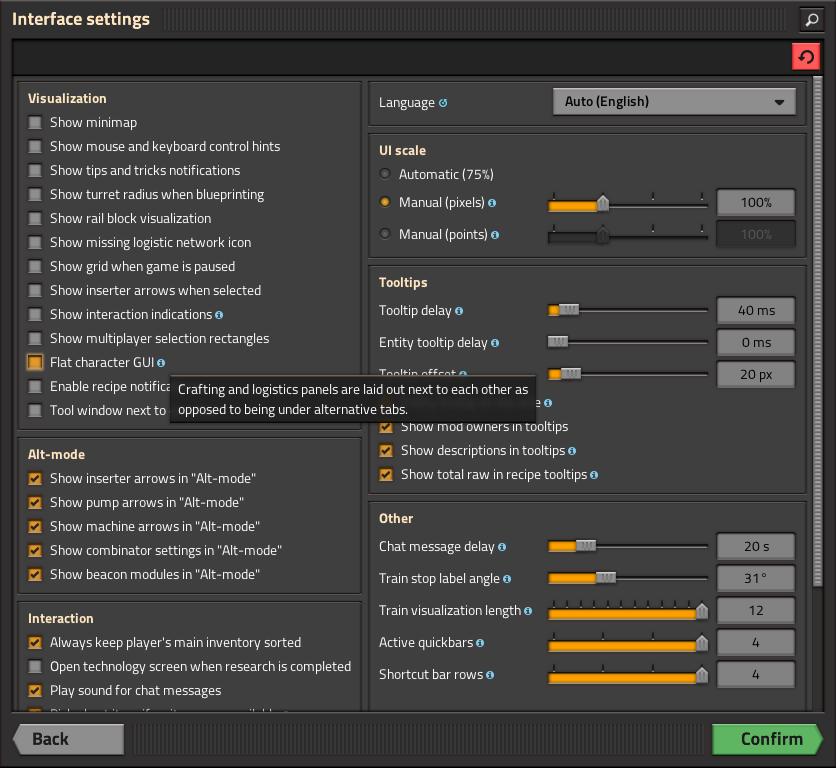Click the Shortcut bar rows slider
This screenshot has width=836, height=768.
coord(628,675)
